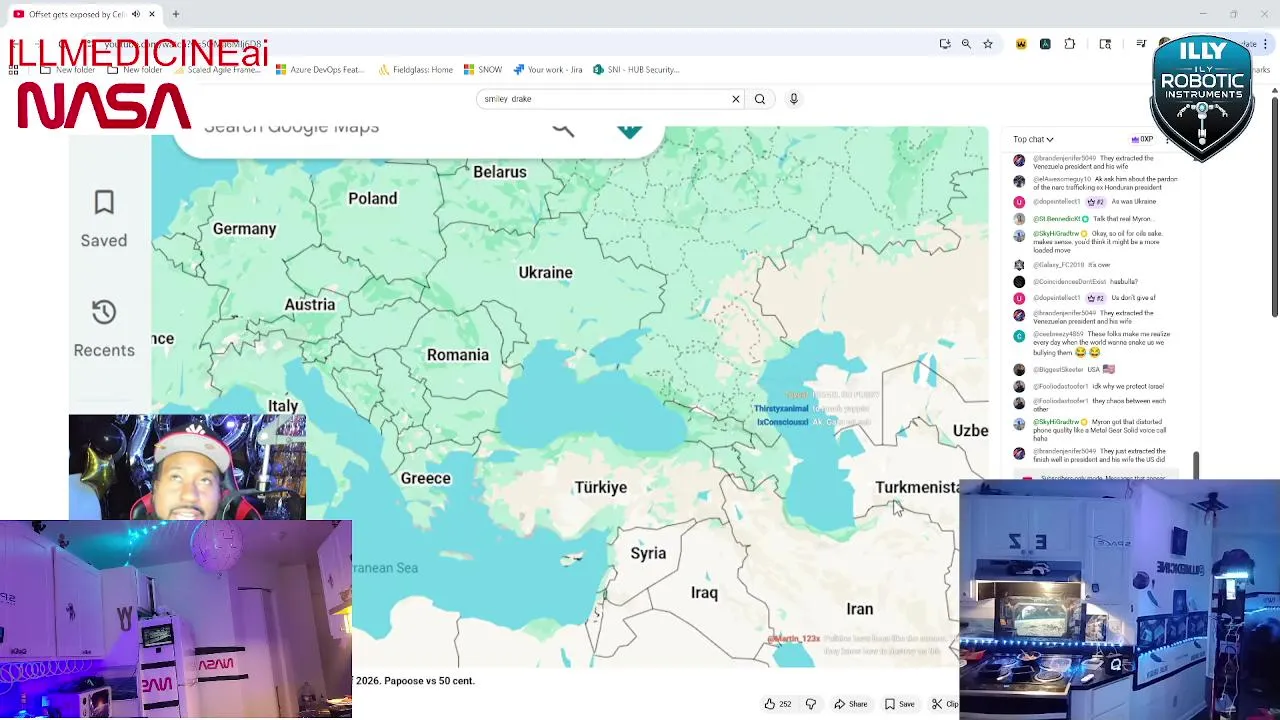Open the browser side panel icon

1105,44
